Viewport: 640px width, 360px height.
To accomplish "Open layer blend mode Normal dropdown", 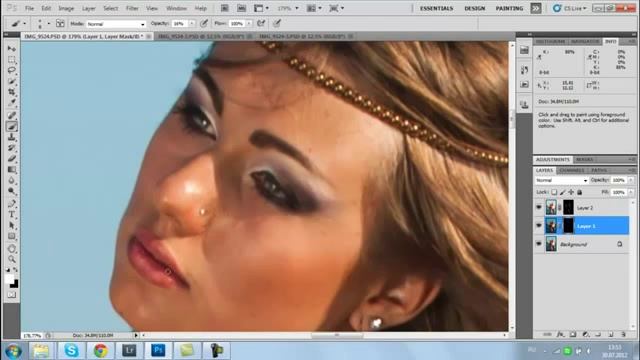I will tap(562, 180).
